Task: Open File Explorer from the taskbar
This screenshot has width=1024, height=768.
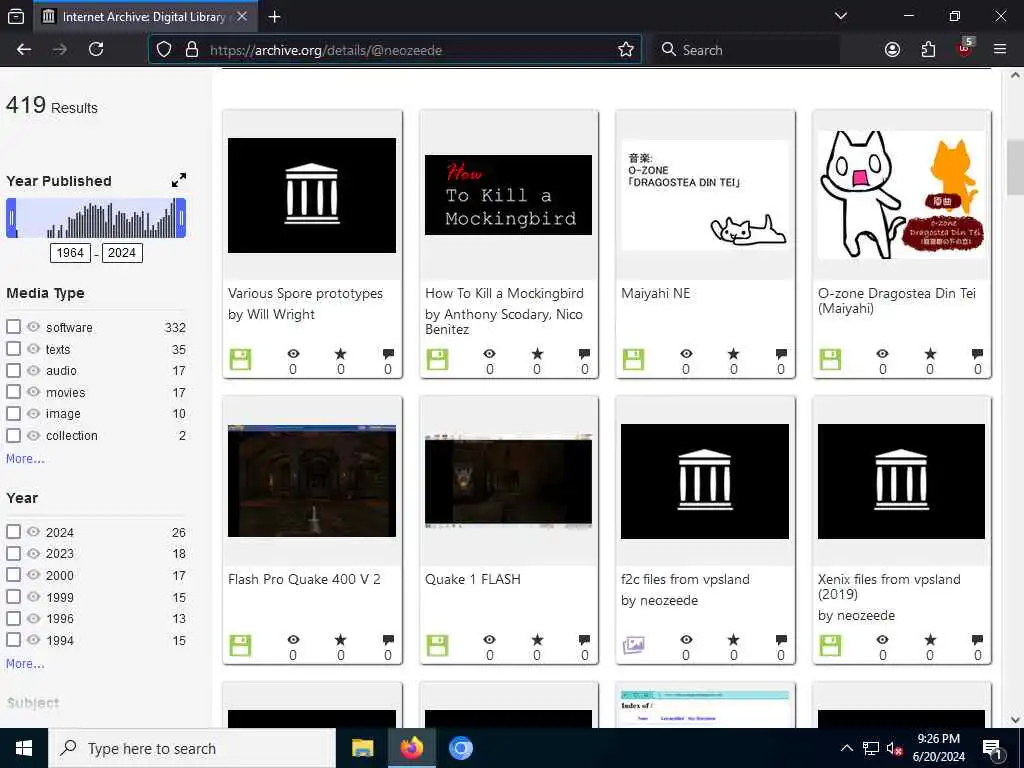Action: [362, 748]
